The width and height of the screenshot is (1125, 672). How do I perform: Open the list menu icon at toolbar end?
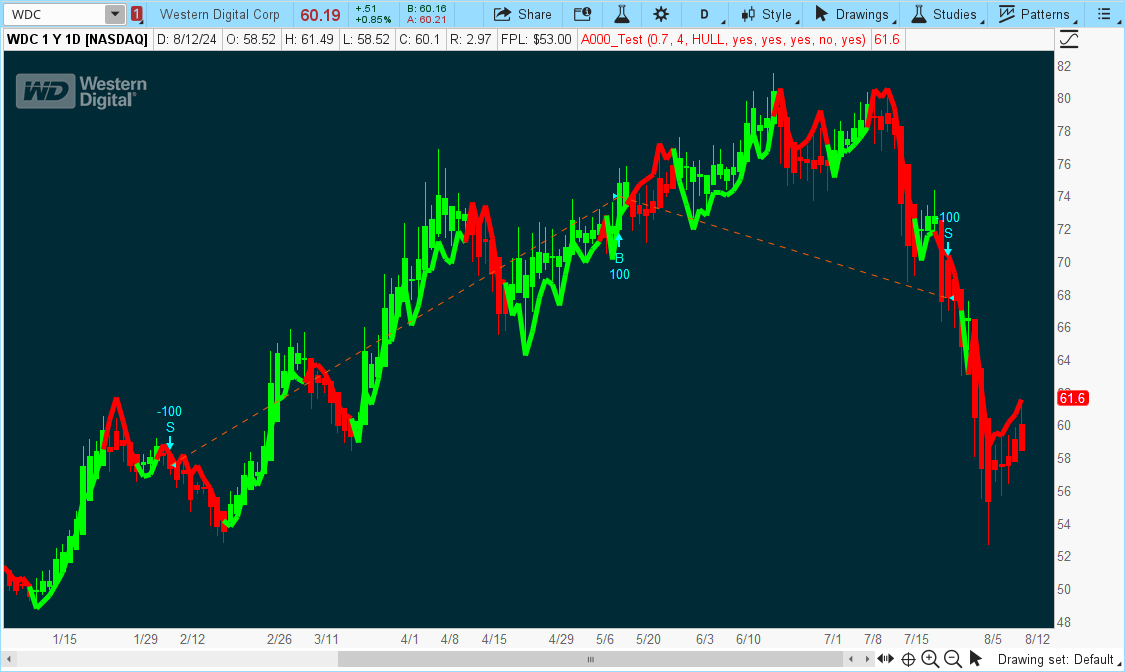pyautogui.click(x=1106, y=14)
